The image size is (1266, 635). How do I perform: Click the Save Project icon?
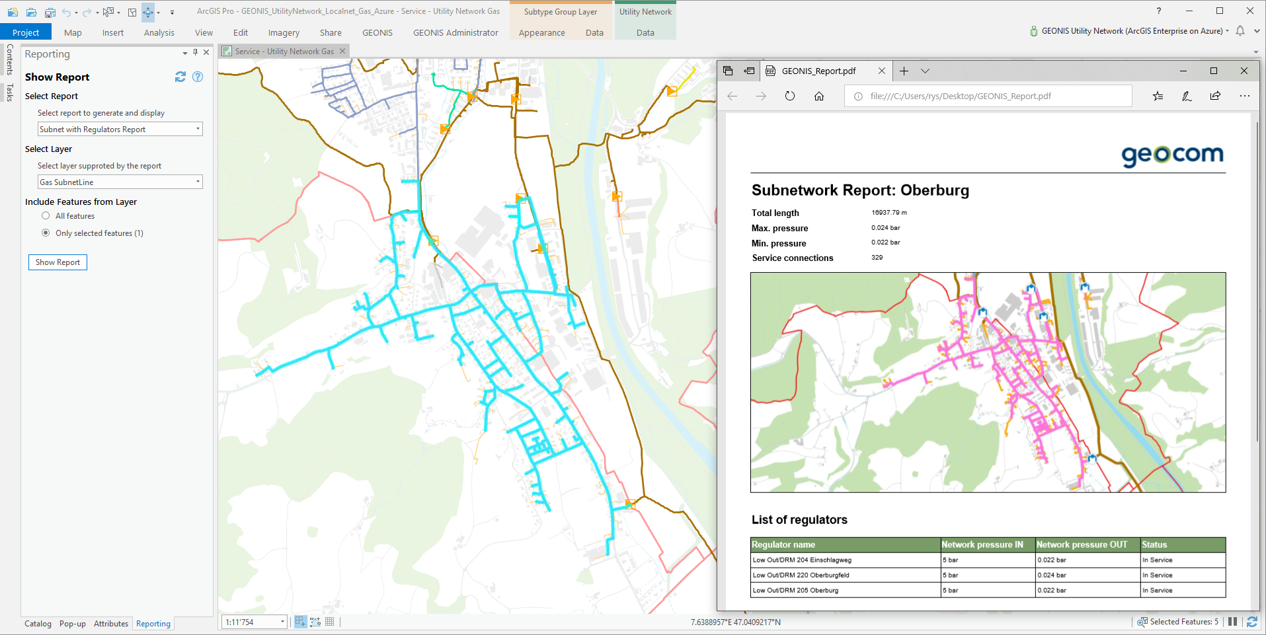click(49, 12)
